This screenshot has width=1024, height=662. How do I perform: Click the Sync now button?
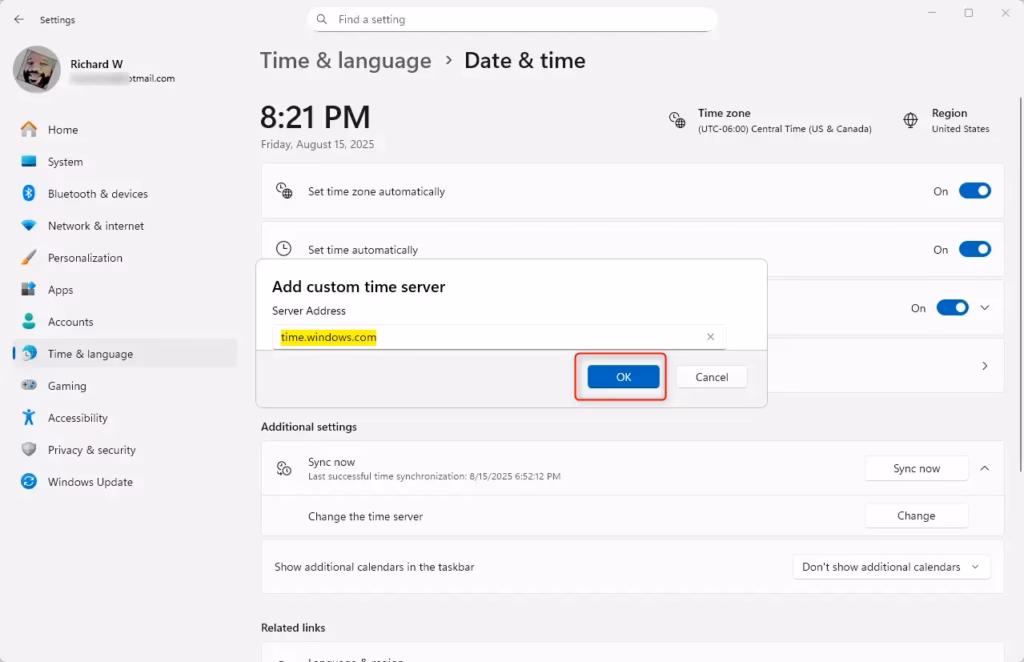[916, 468]
